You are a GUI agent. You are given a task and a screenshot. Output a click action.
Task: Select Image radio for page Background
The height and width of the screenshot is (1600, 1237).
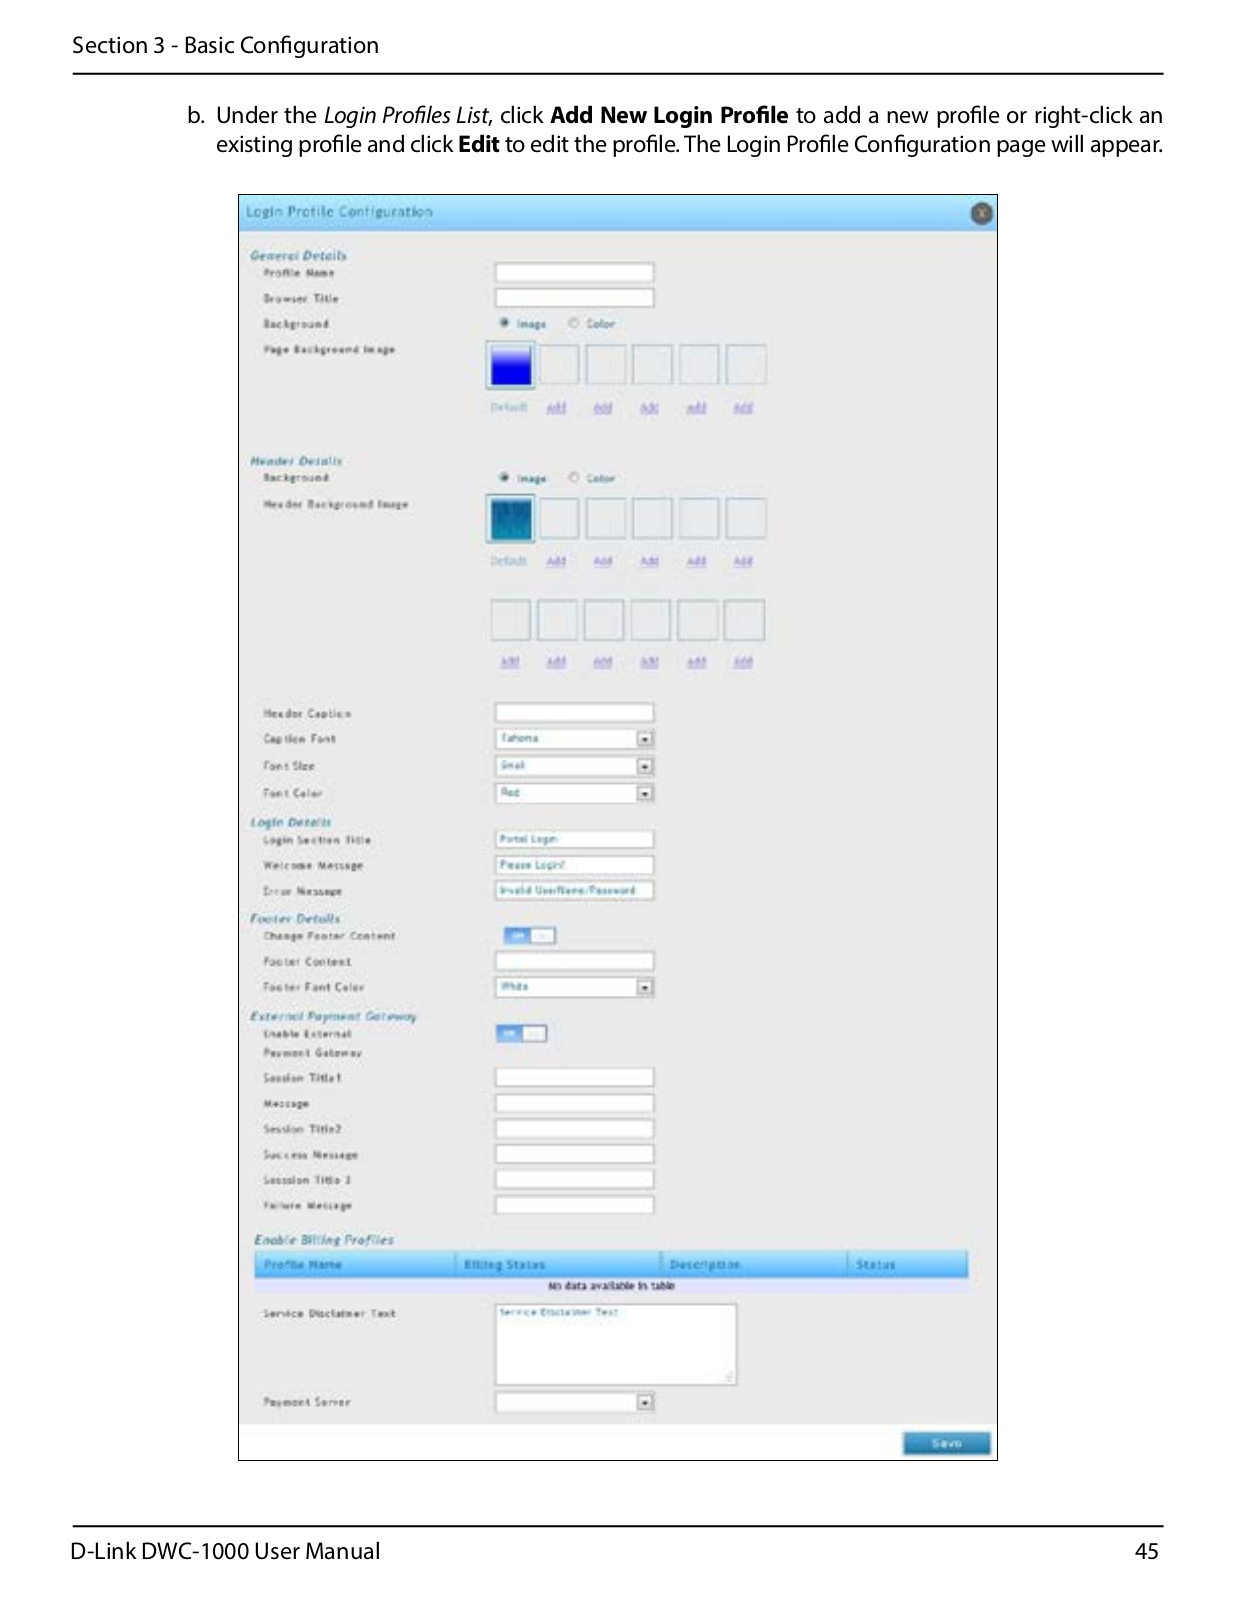coord(505,323)
